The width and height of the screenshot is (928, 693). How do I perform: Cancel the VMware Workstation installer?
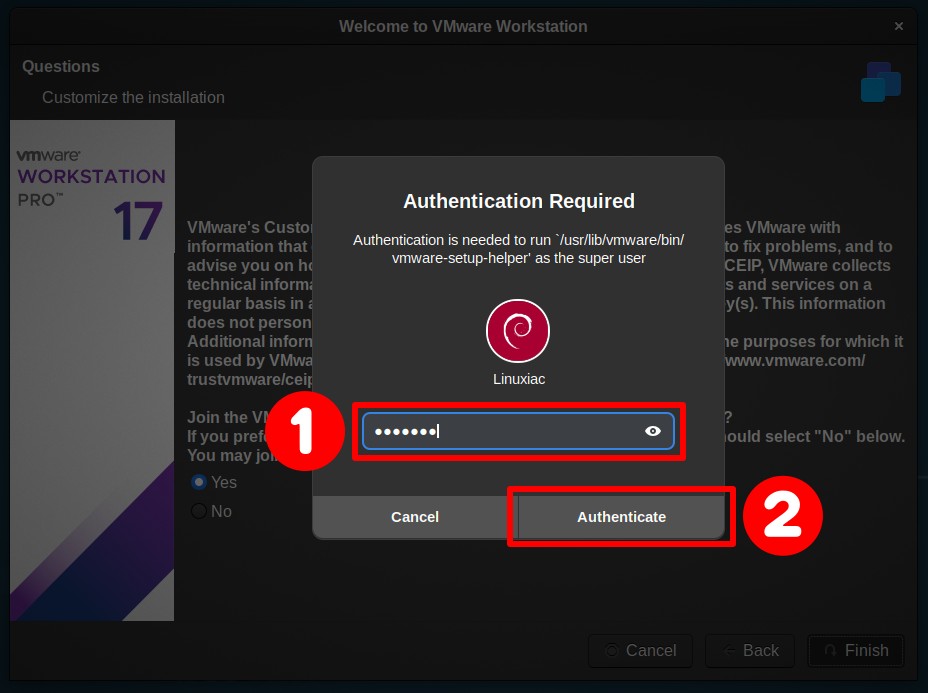[640, 650]
